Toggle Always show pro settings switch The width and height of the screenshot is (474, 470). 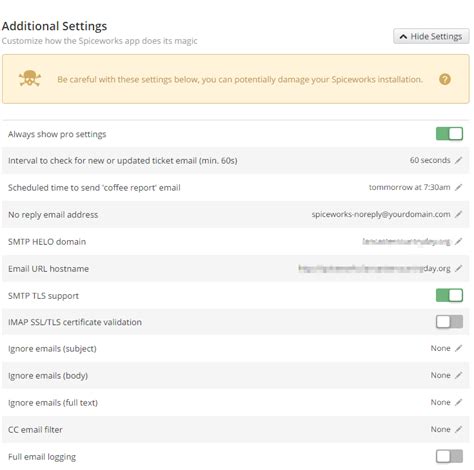(x=449, y=134)
